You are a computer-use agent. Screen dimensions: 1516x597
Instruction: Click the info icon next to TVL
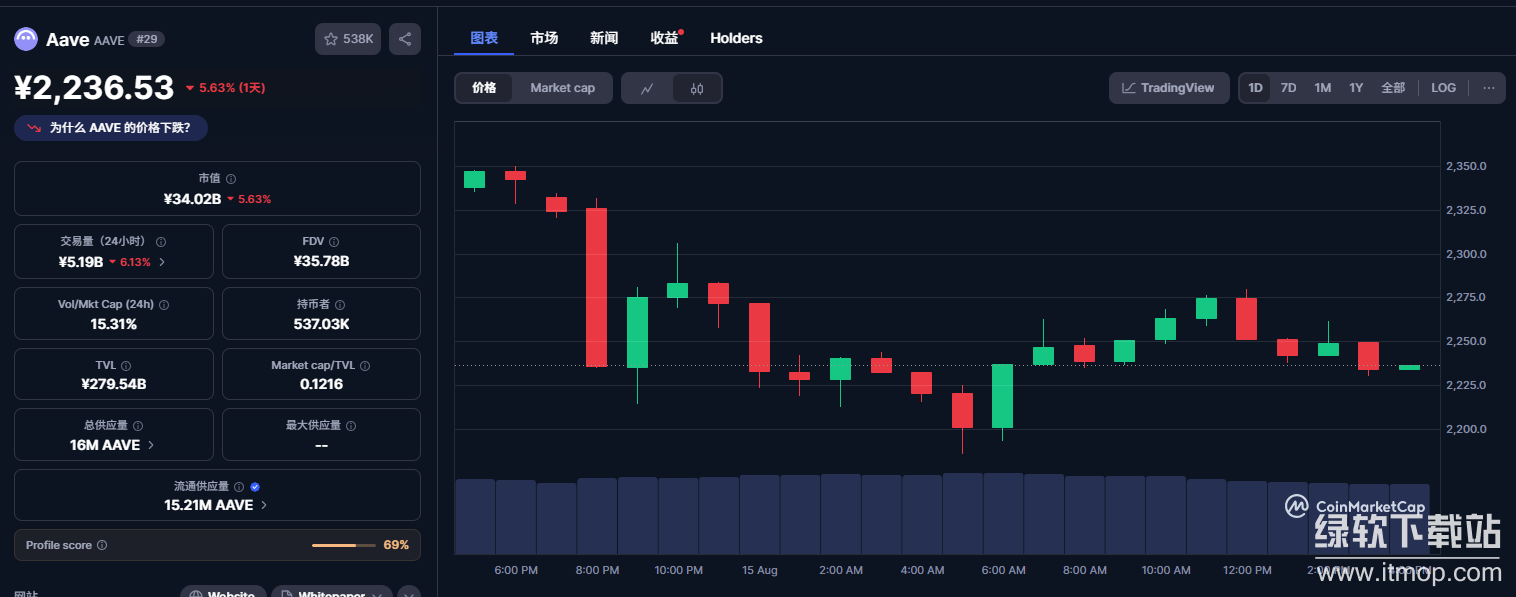pyautogui.click(x=126, y=366)
